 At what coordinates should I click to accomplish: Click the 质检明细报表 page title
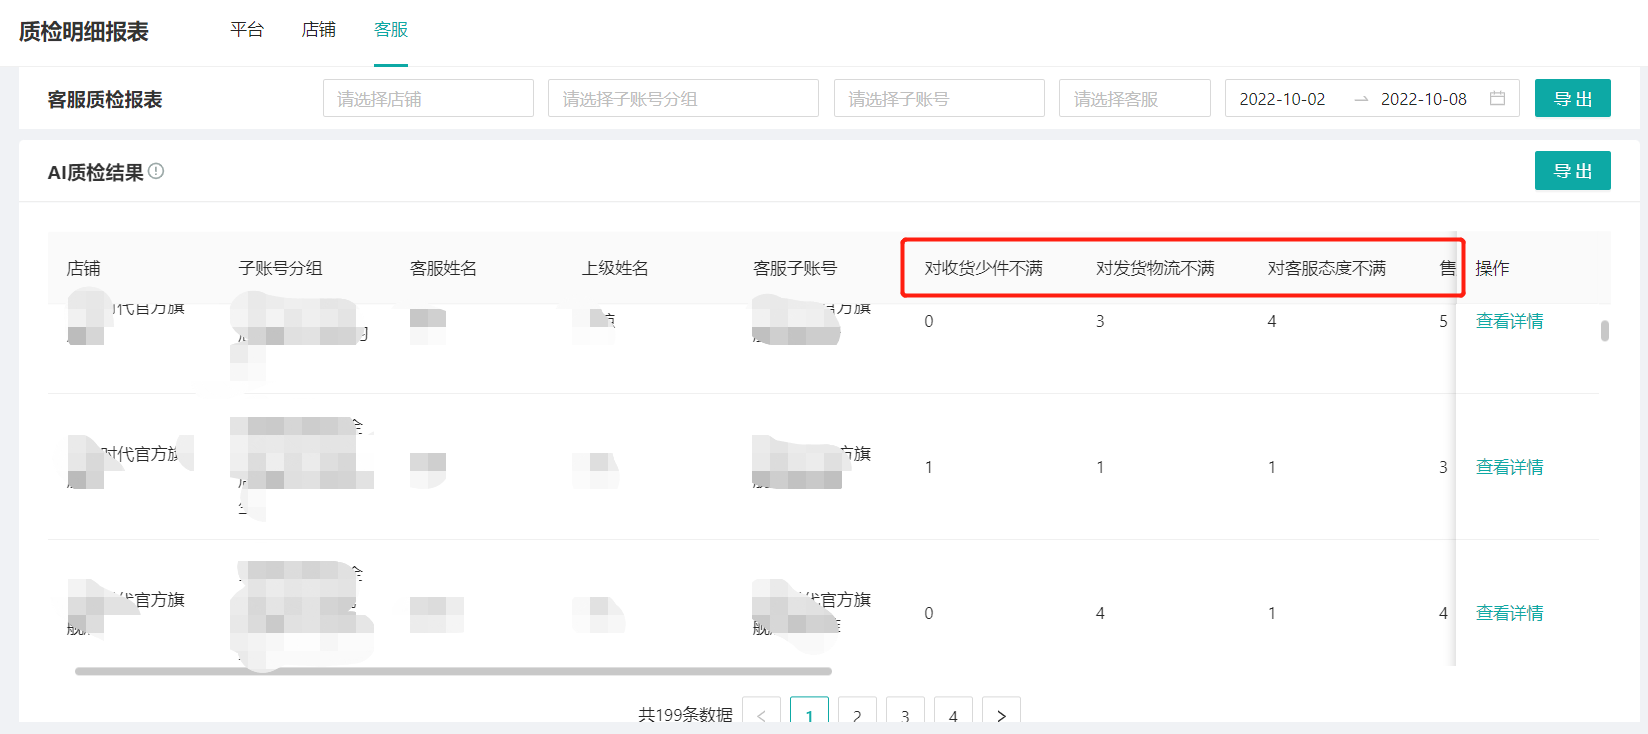point(83,32)
